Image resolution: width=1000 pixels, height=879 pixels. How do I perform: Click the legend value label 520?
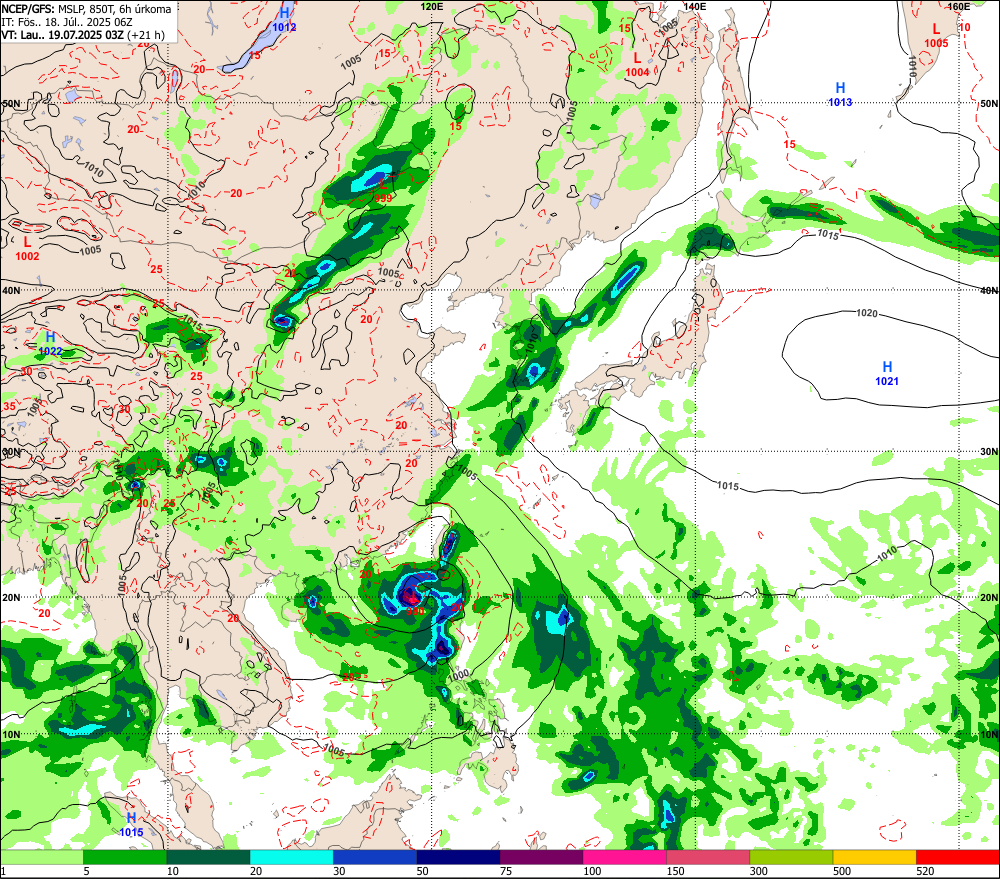[x=925, y=871]
